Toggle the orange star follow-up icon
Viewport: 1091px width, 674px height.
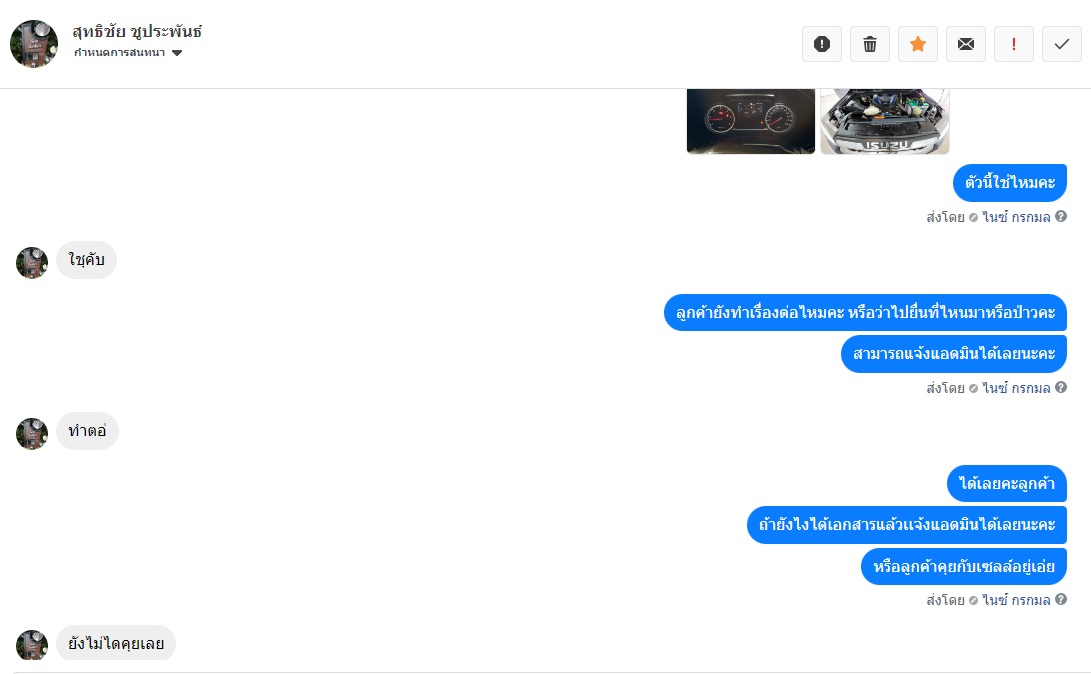(x=918, y=45)
